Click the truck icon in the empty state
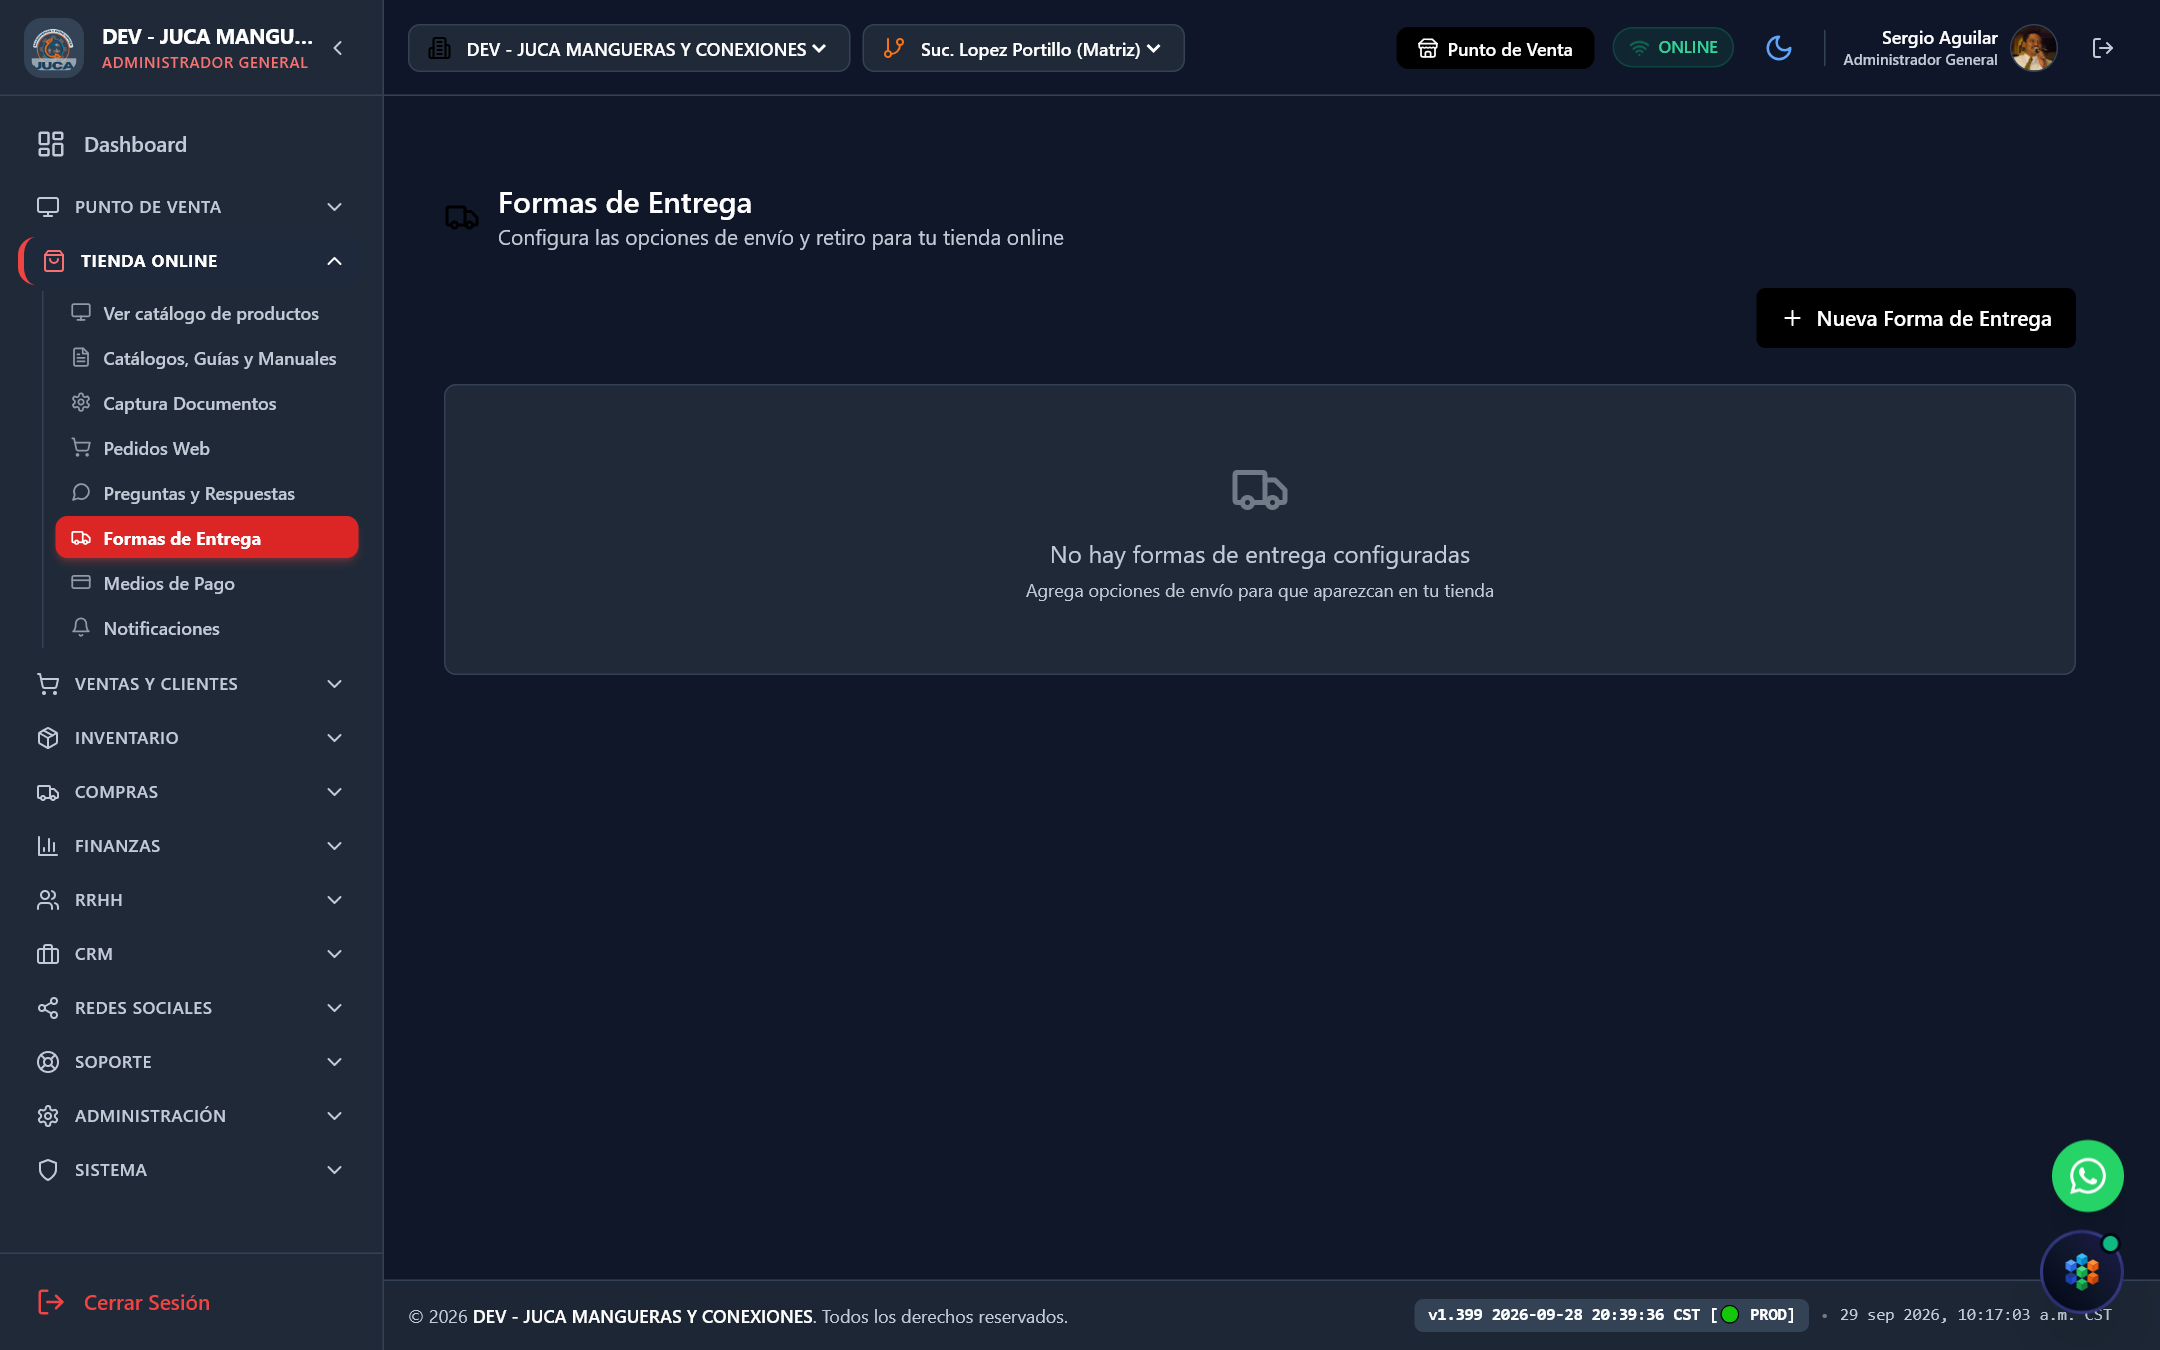Viewport: 2160px width, 1350px height. 1260,490
